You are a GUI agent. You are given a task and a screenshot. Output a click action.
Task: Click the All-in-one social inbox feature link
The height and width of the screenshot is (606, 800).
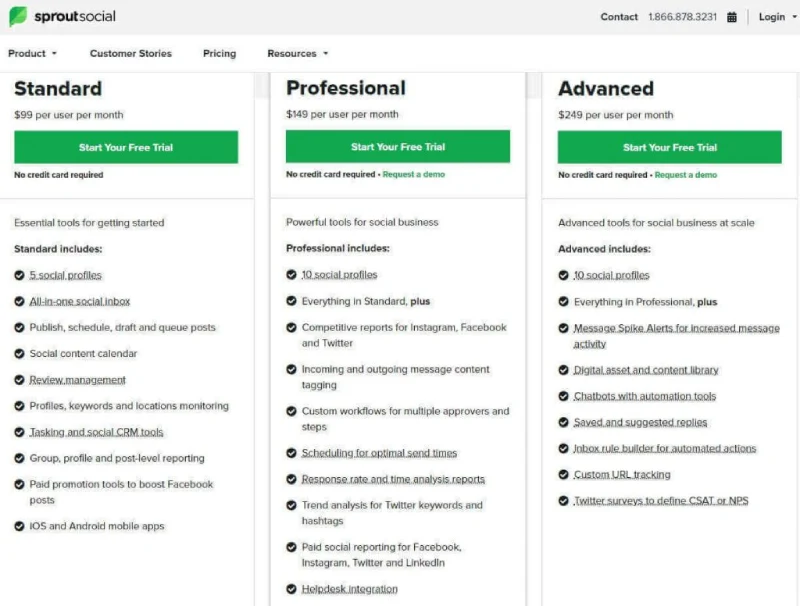(x=80, y=301)
